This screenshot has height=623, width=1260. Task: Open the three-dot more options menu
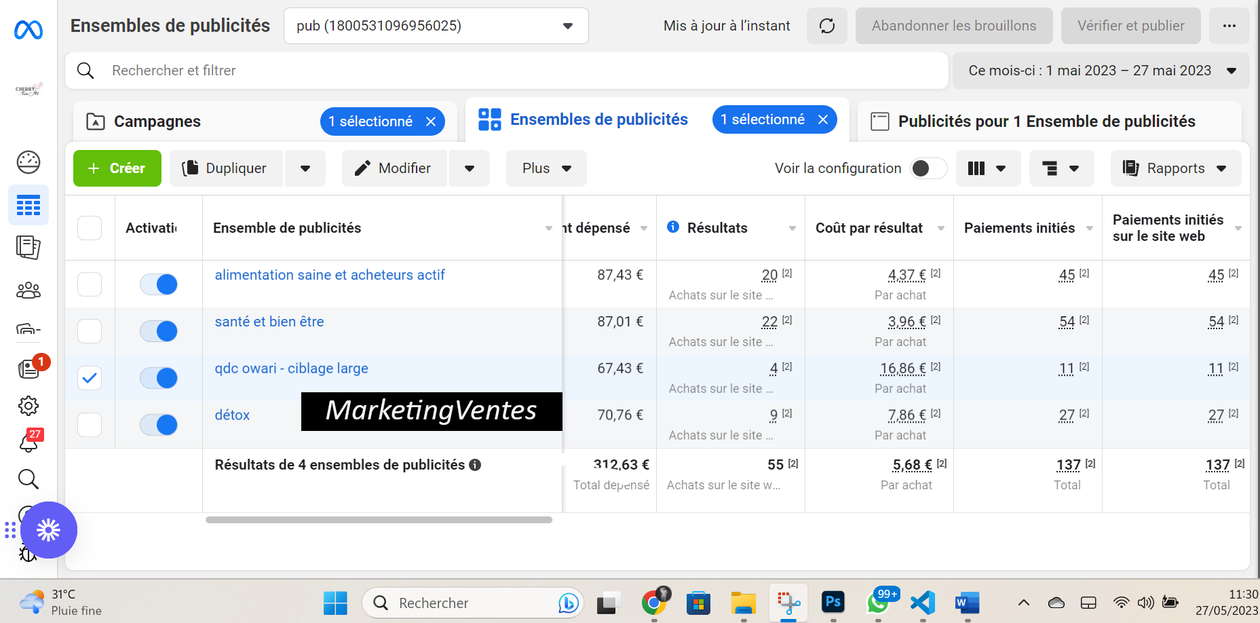click(1229, 26)
